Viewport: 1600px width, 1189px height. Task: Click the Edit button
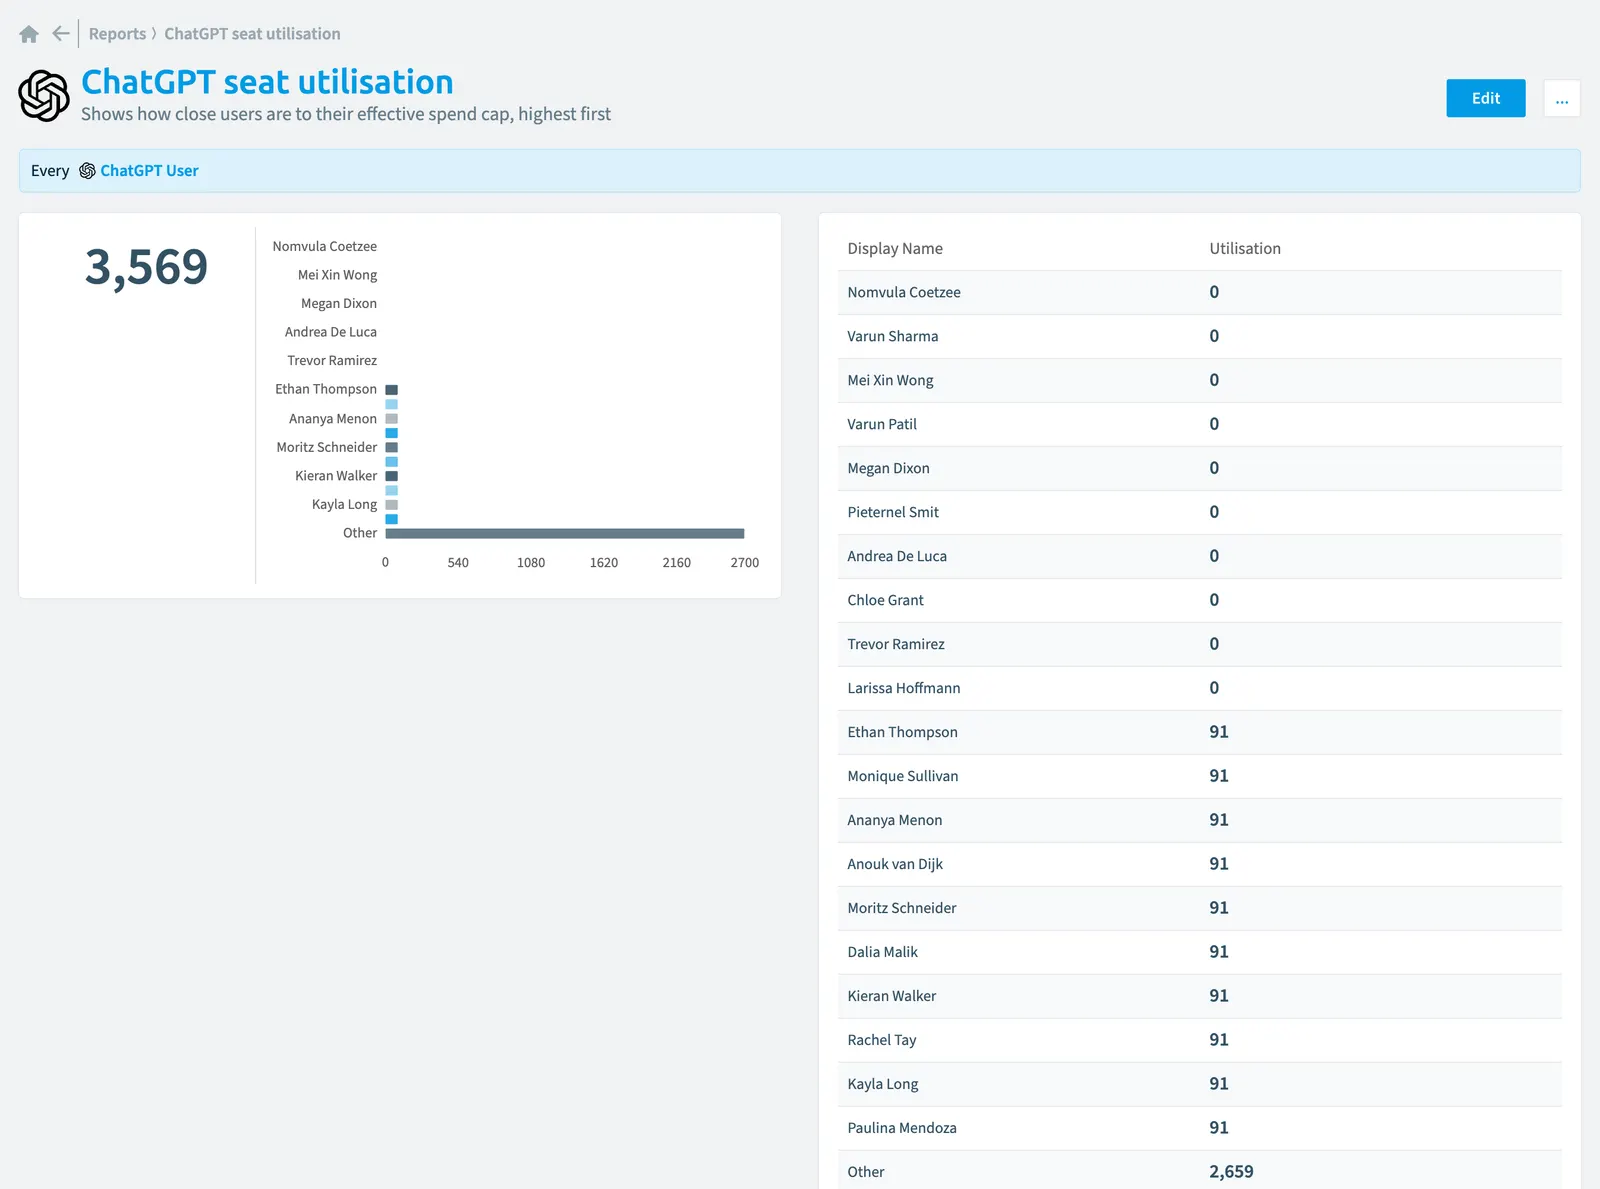pyautogui.click(x=1485, y=98)
